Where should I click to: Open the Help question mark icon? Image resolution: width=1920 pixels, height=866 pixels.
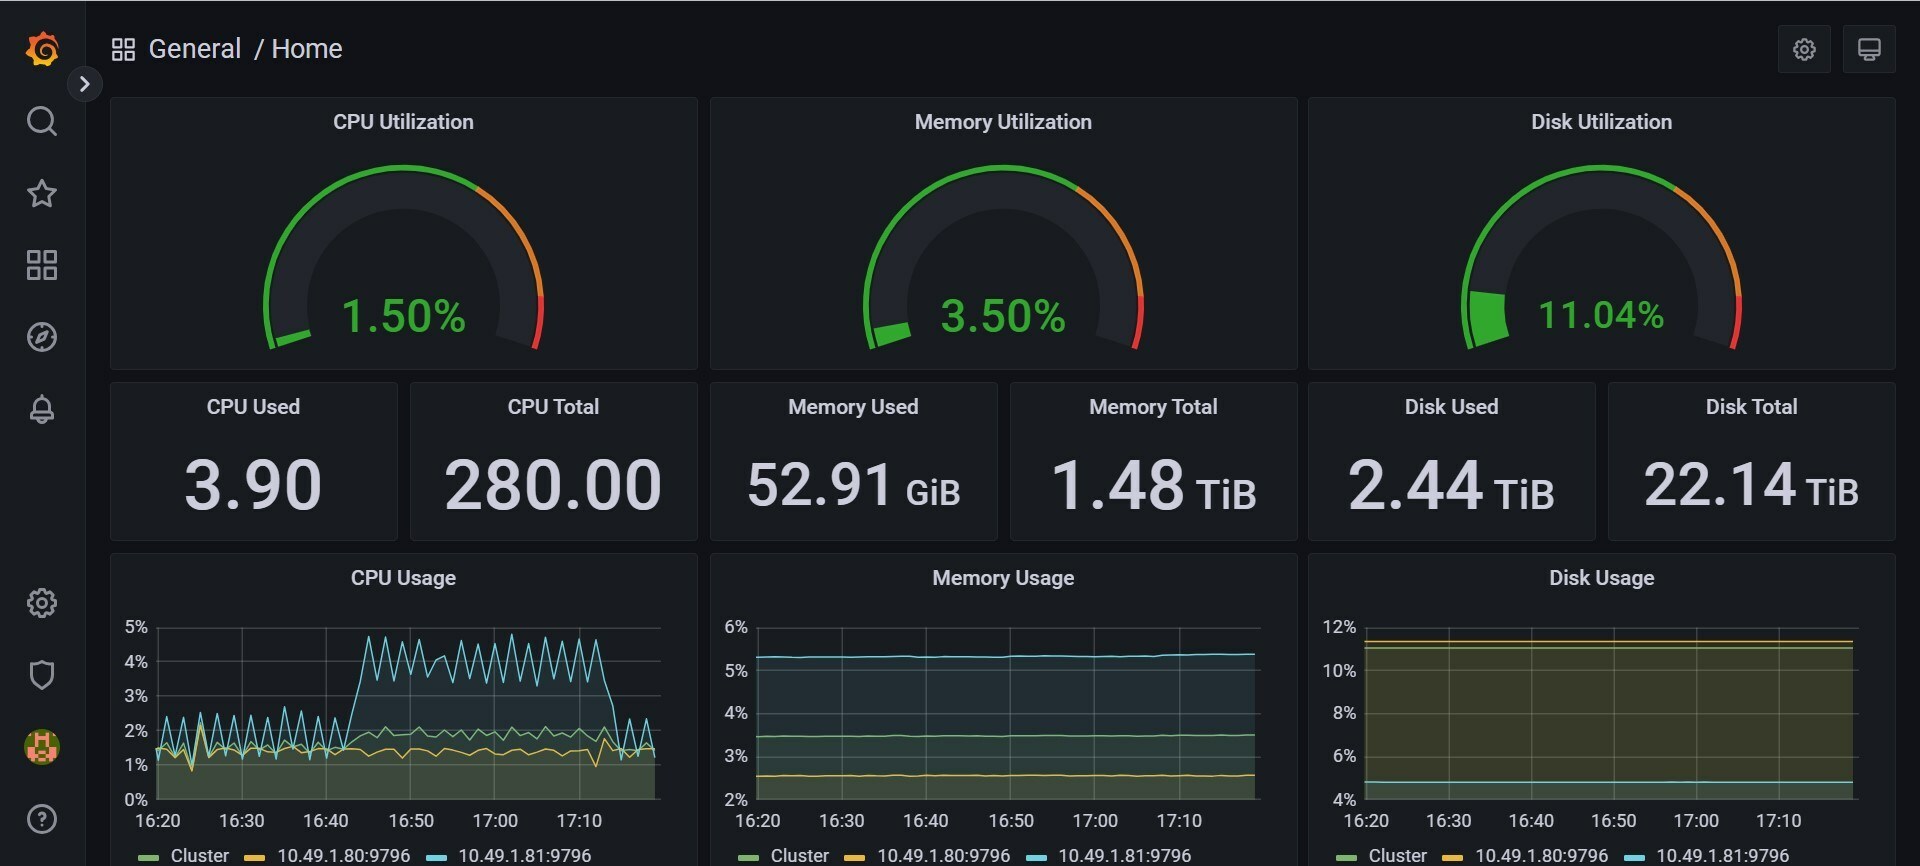tap(42, 819)
